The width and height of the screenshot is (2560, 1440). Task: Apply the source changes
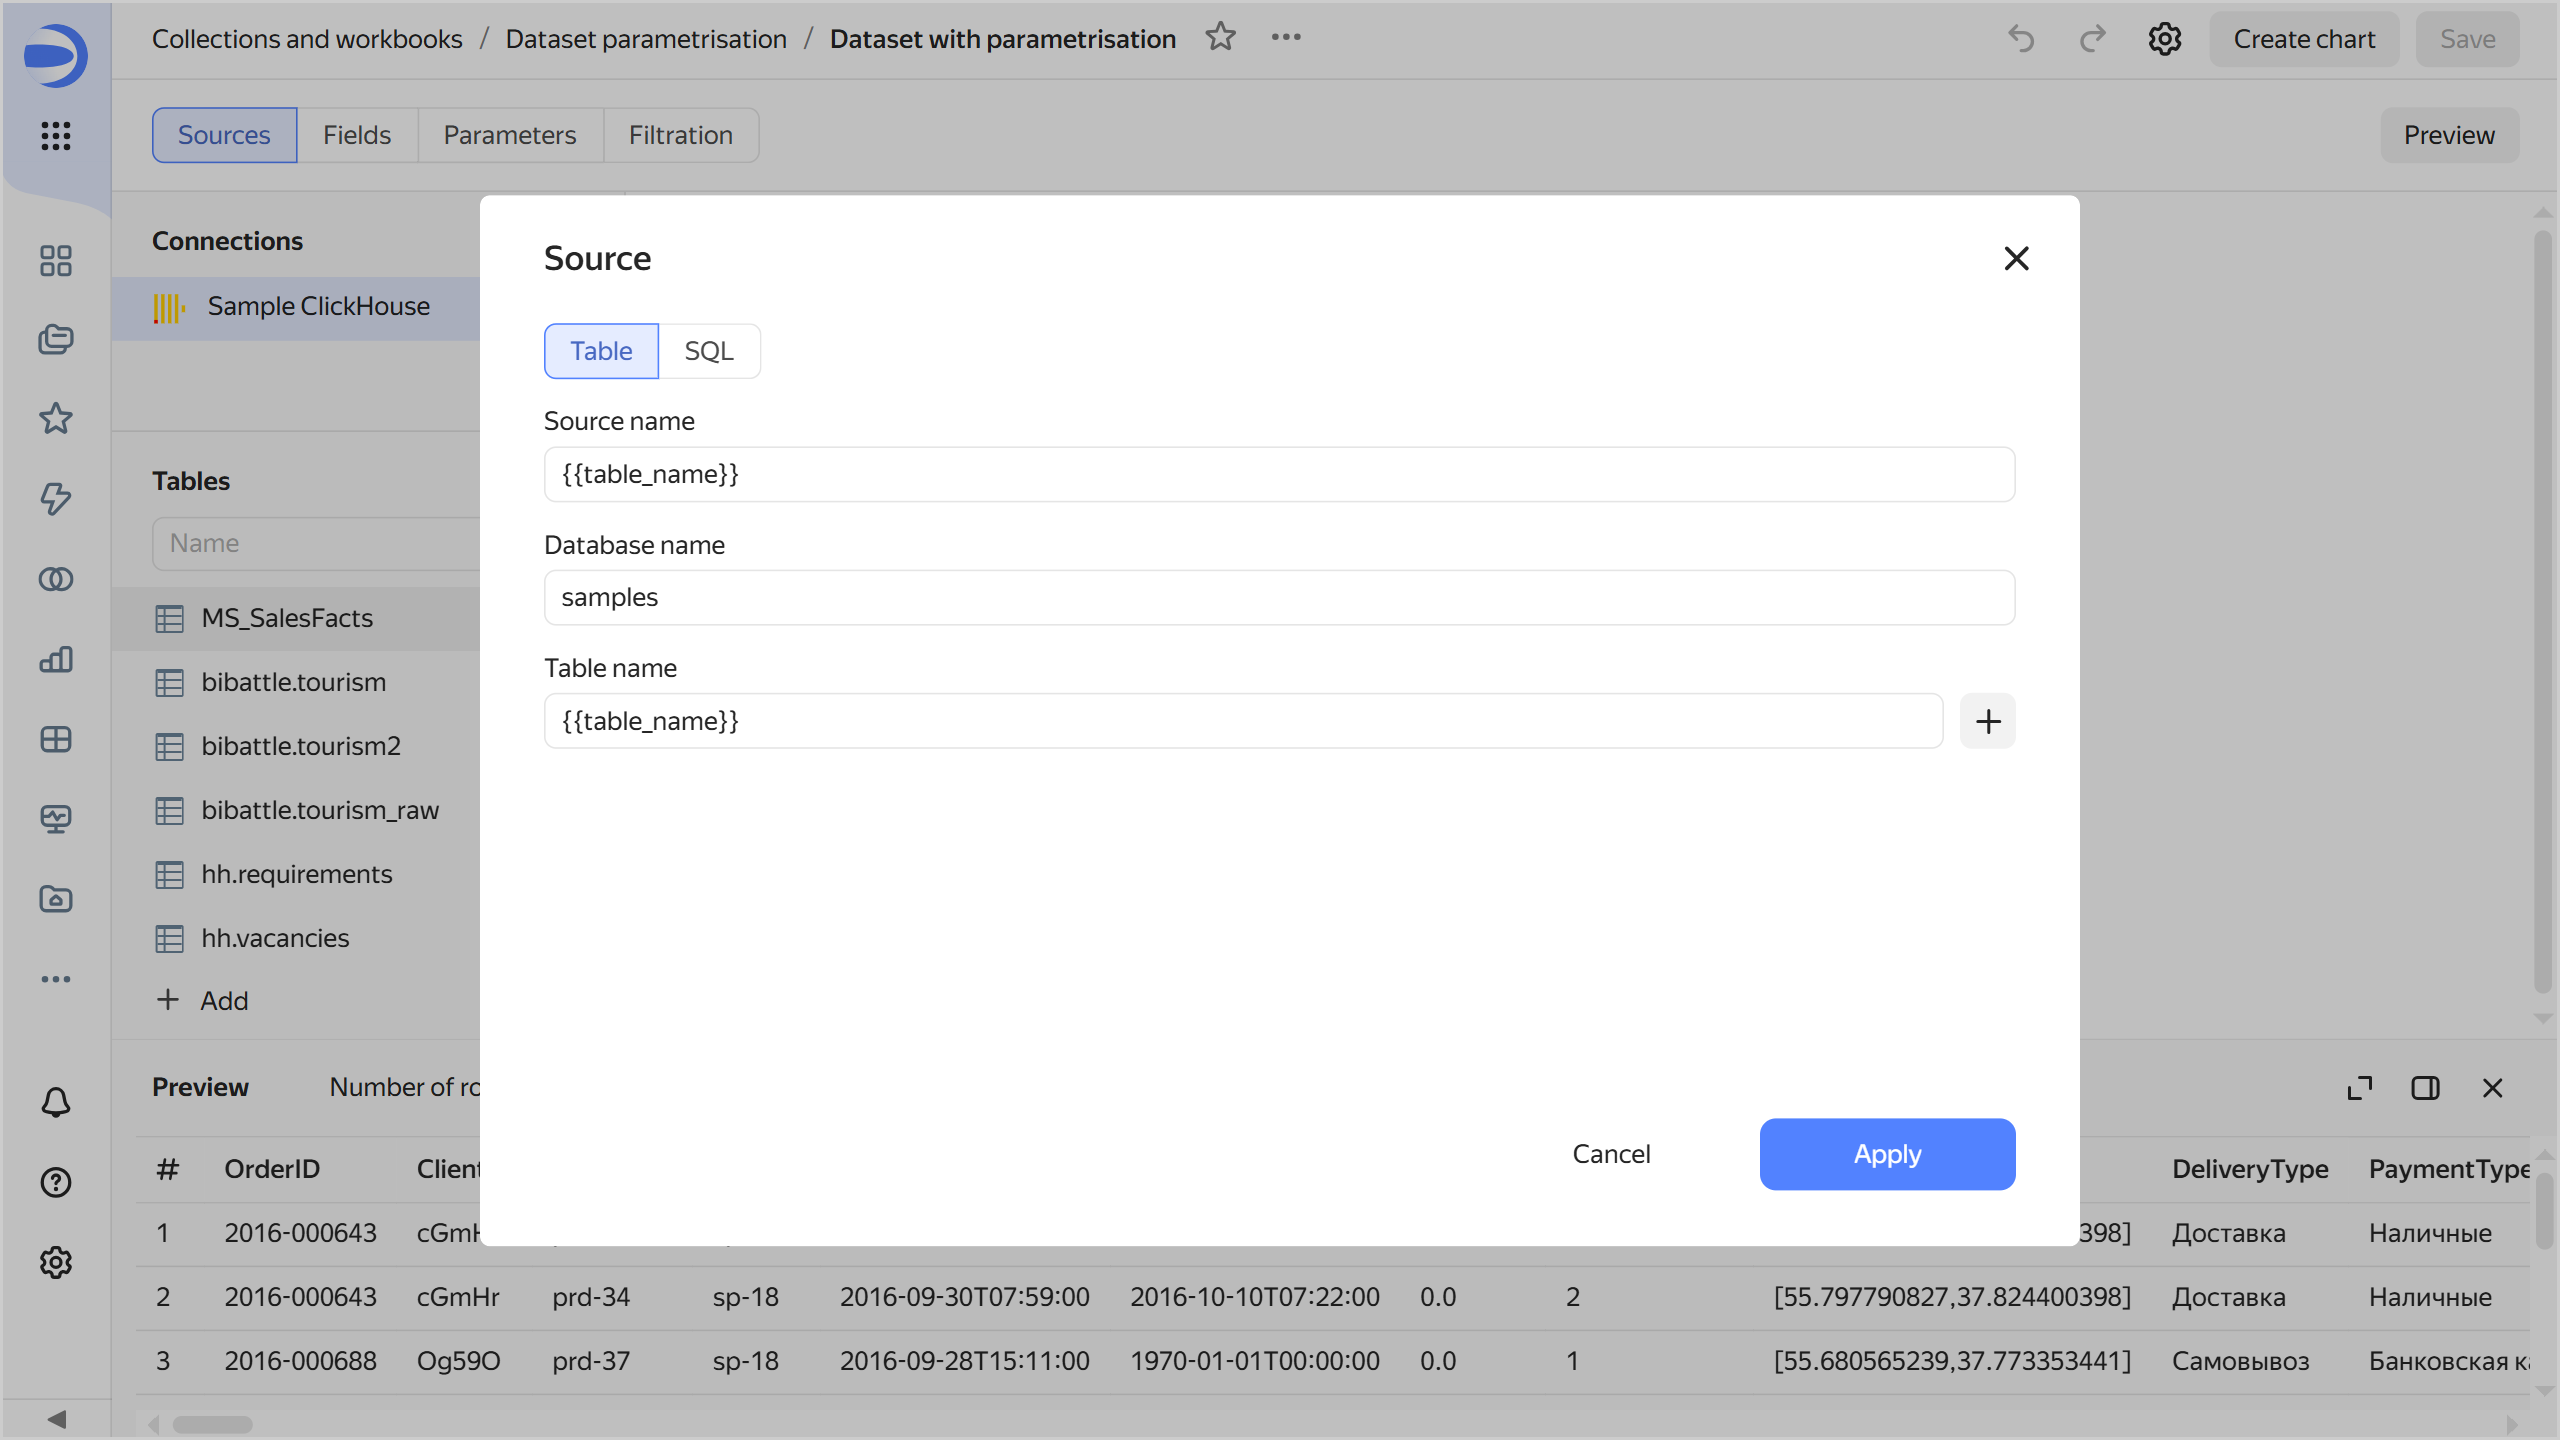point(1886,1154)
